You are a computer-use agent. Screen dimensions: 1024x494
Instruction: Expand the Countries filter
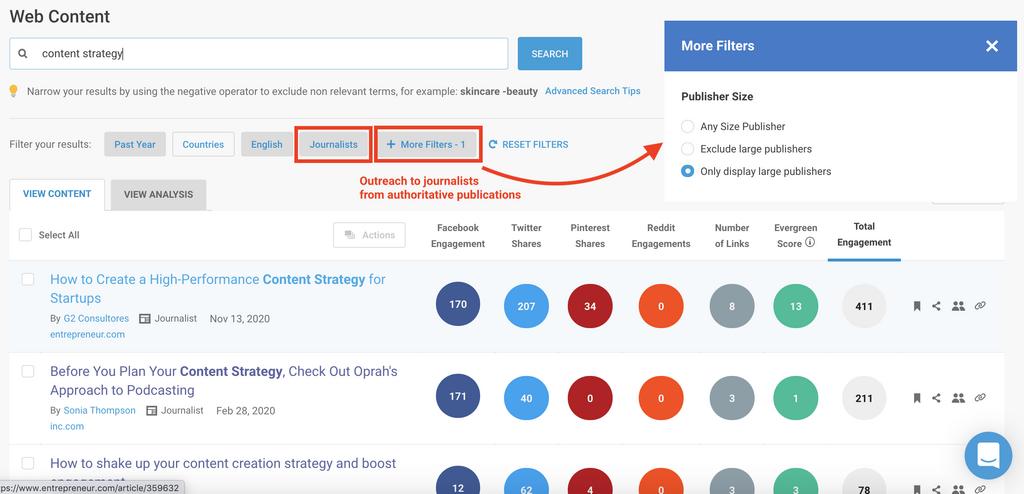pyautogui.click(x=203, y=145)
